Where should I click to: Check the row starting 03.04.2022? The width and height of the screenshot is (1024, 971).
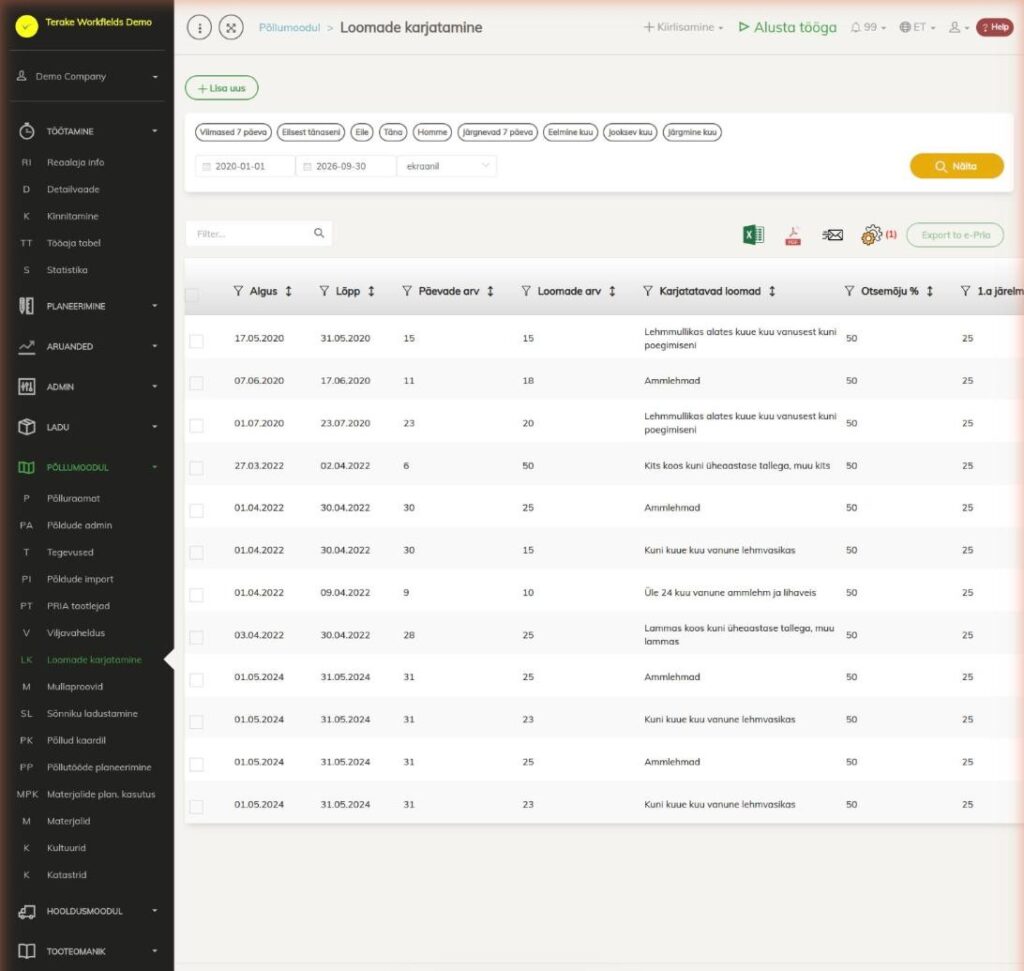(x=197, y=637)
